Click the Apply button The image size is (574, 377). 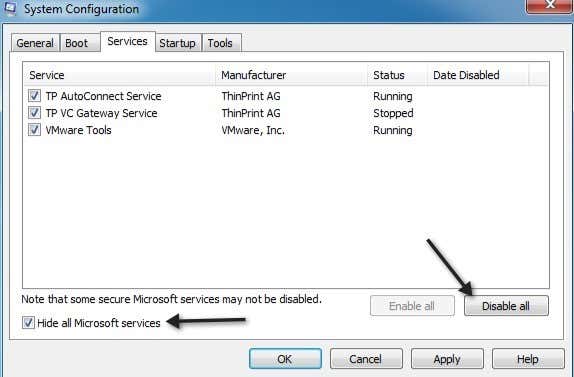click(447, 359)
